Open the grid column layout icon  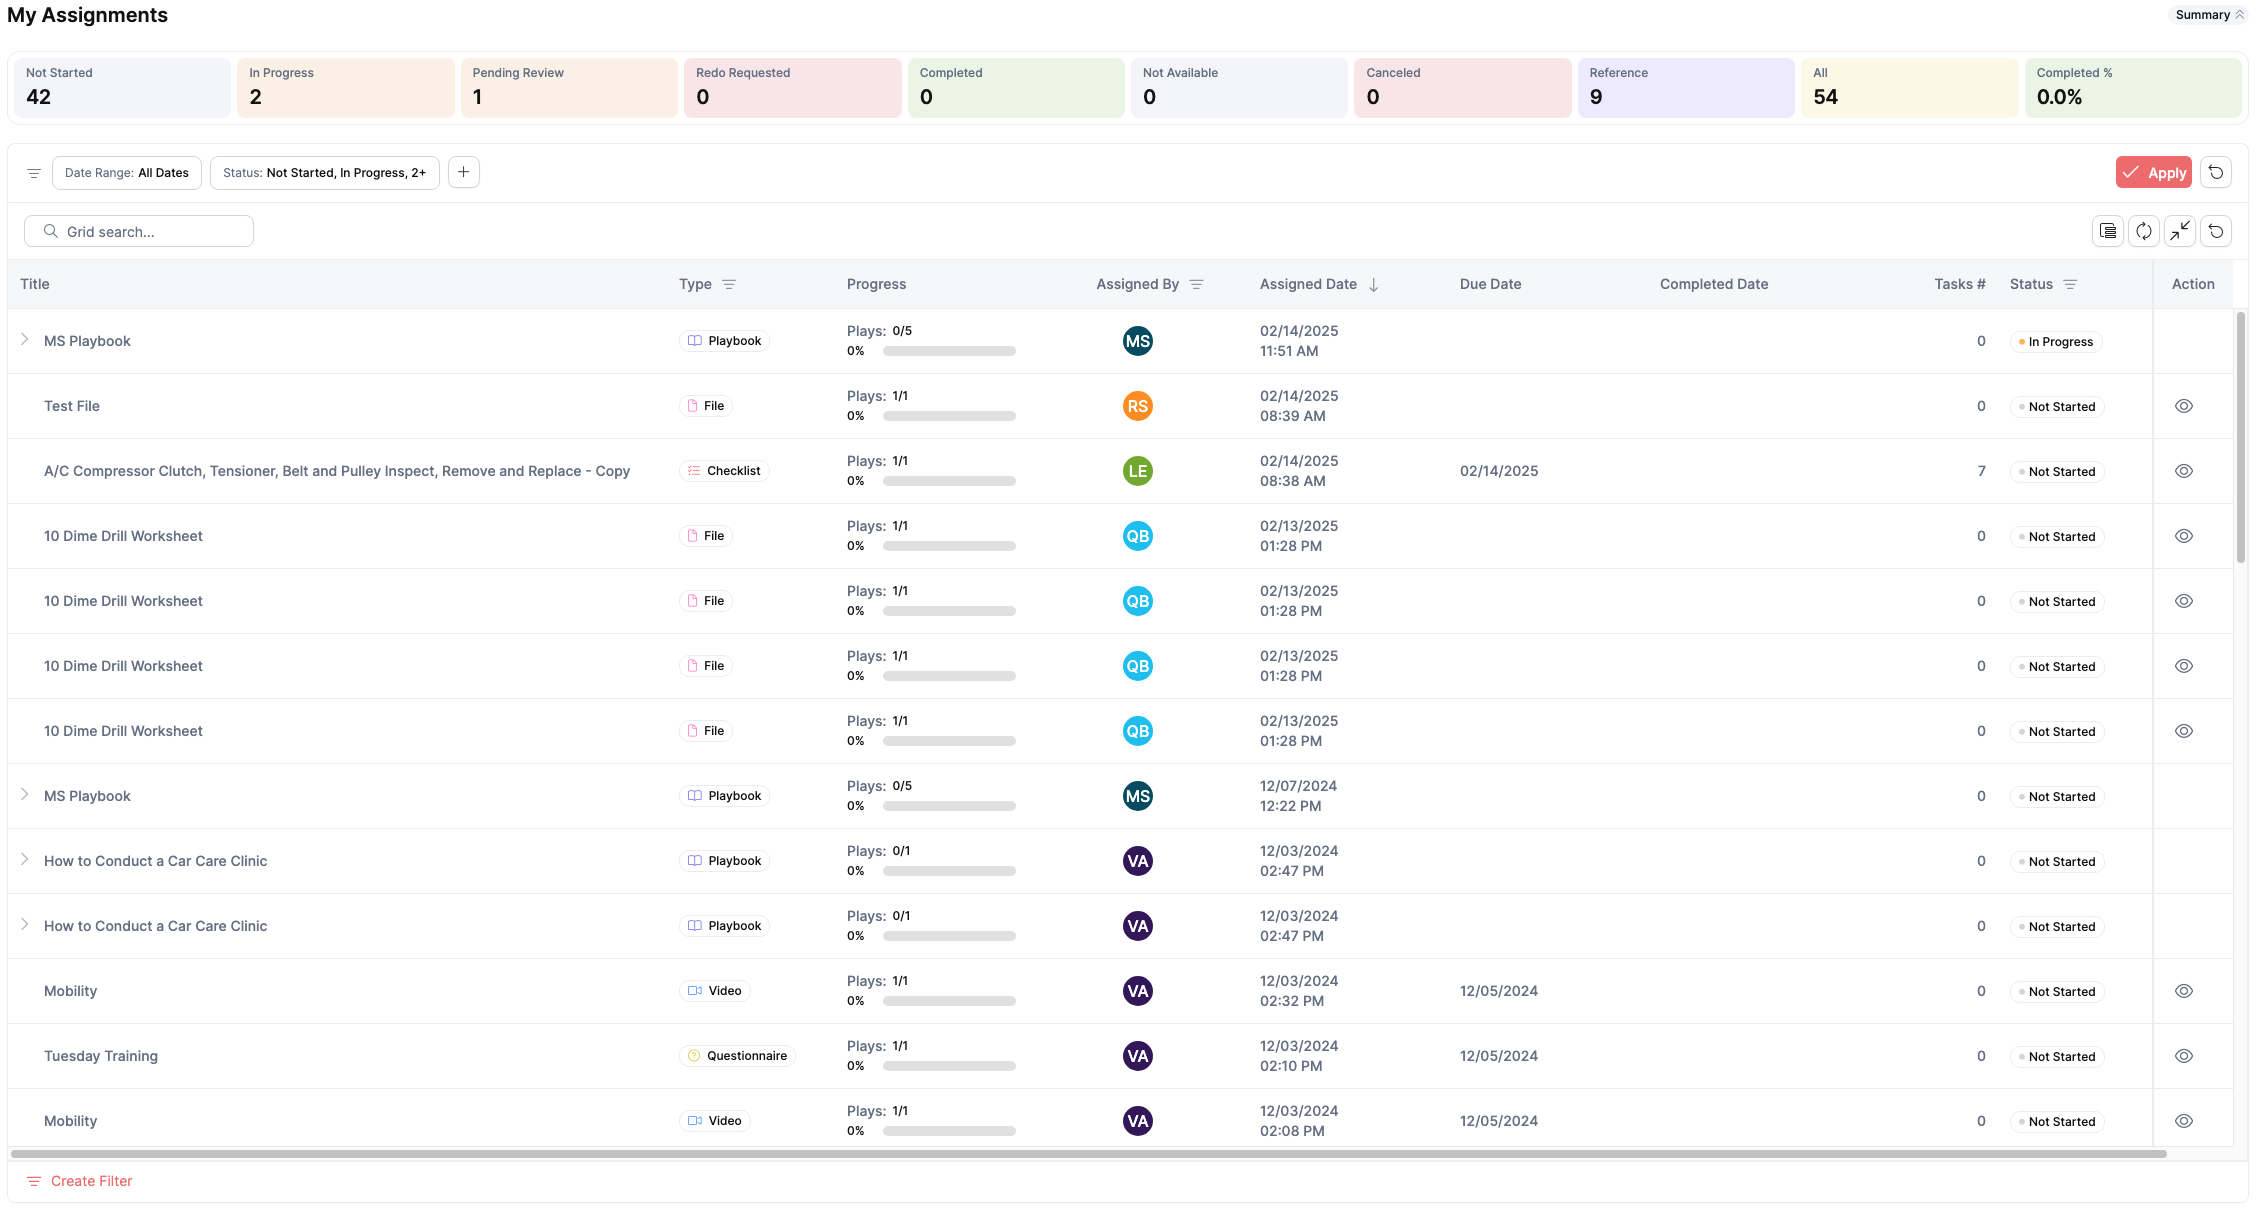2108,231
